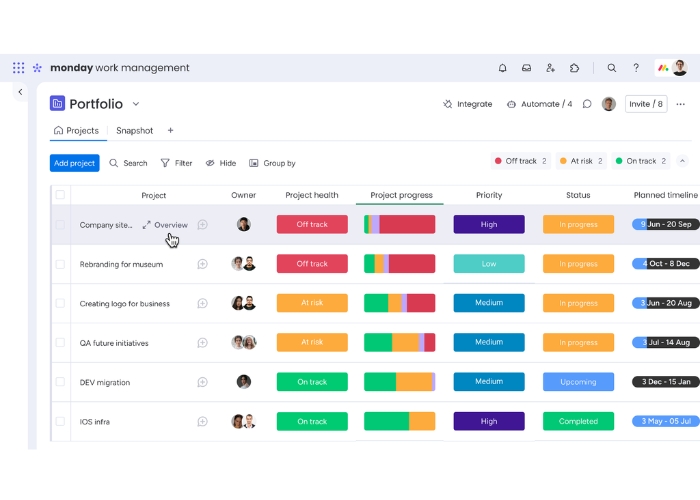Tick the checkbox for Company site row
700x500 pixels.
tap(60, 225)
